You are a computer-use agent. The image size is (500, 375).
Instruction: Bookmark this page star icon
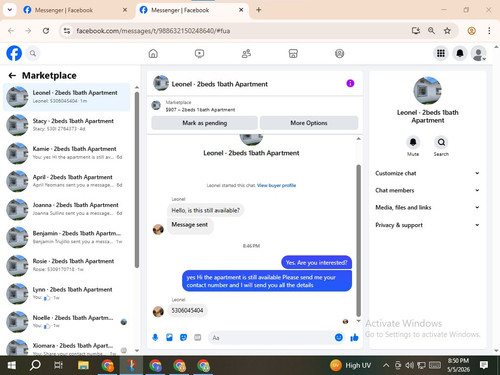click(447, 31)
